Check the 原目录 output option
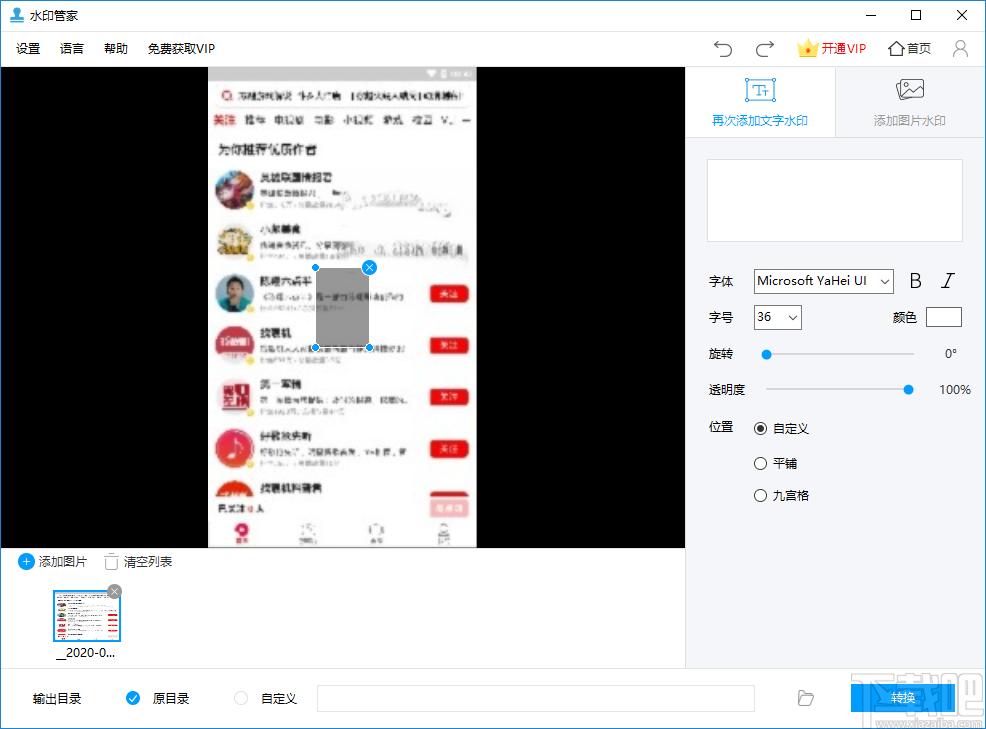 pos(133,698)
